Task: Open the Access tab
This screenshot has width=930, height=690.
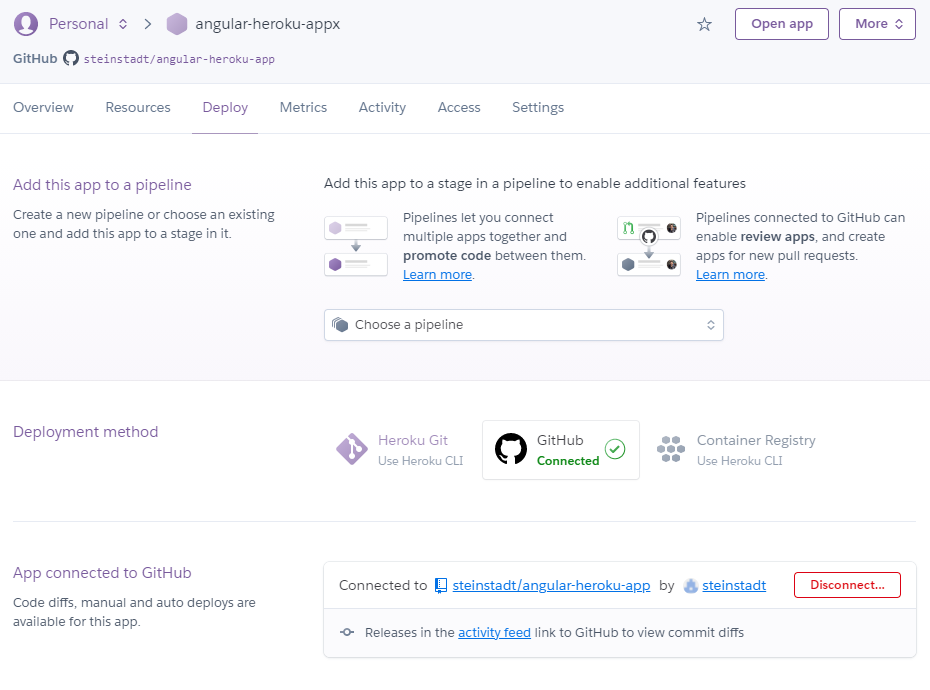Action: point(459,107)
